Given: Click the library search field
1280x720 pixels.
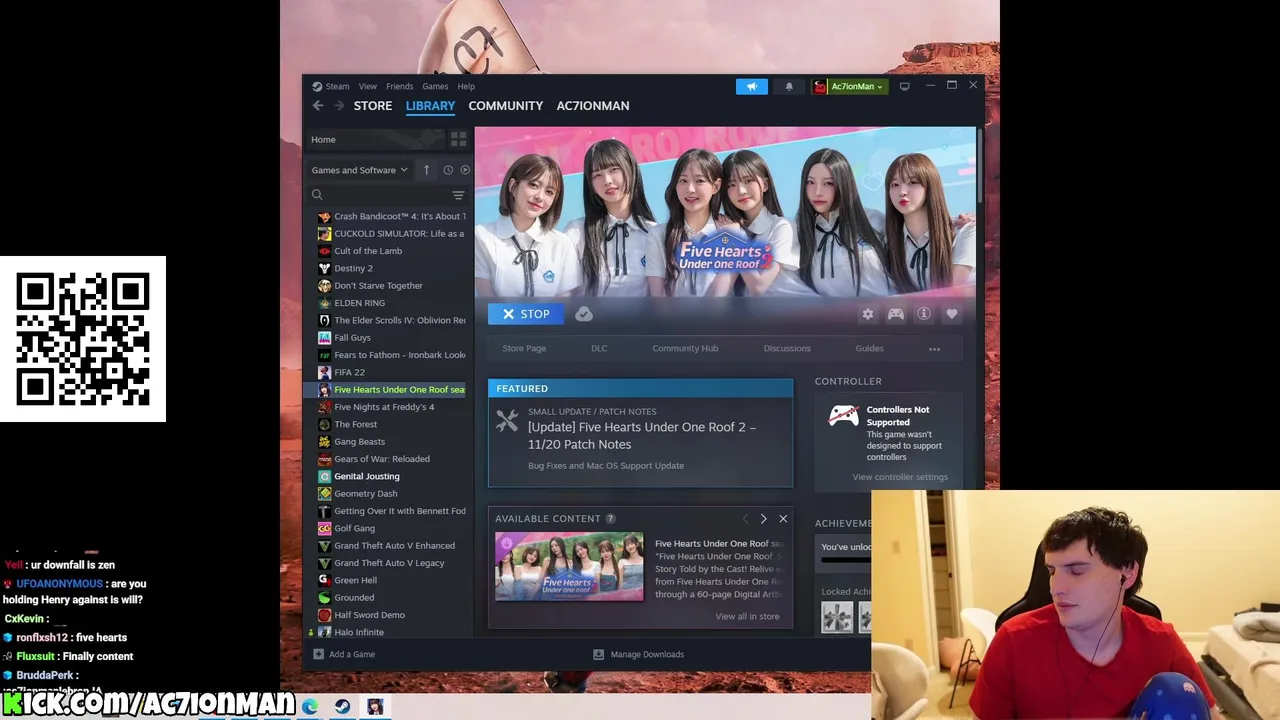Looking at the screenshot, I should point(380,195).
